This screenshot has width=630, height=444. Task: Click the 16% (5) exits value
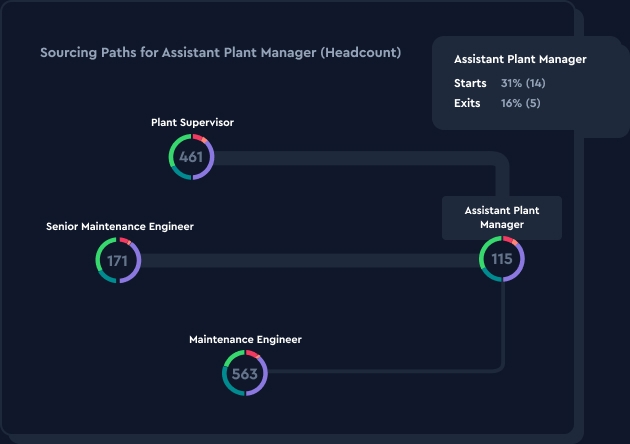coord(520,103)
